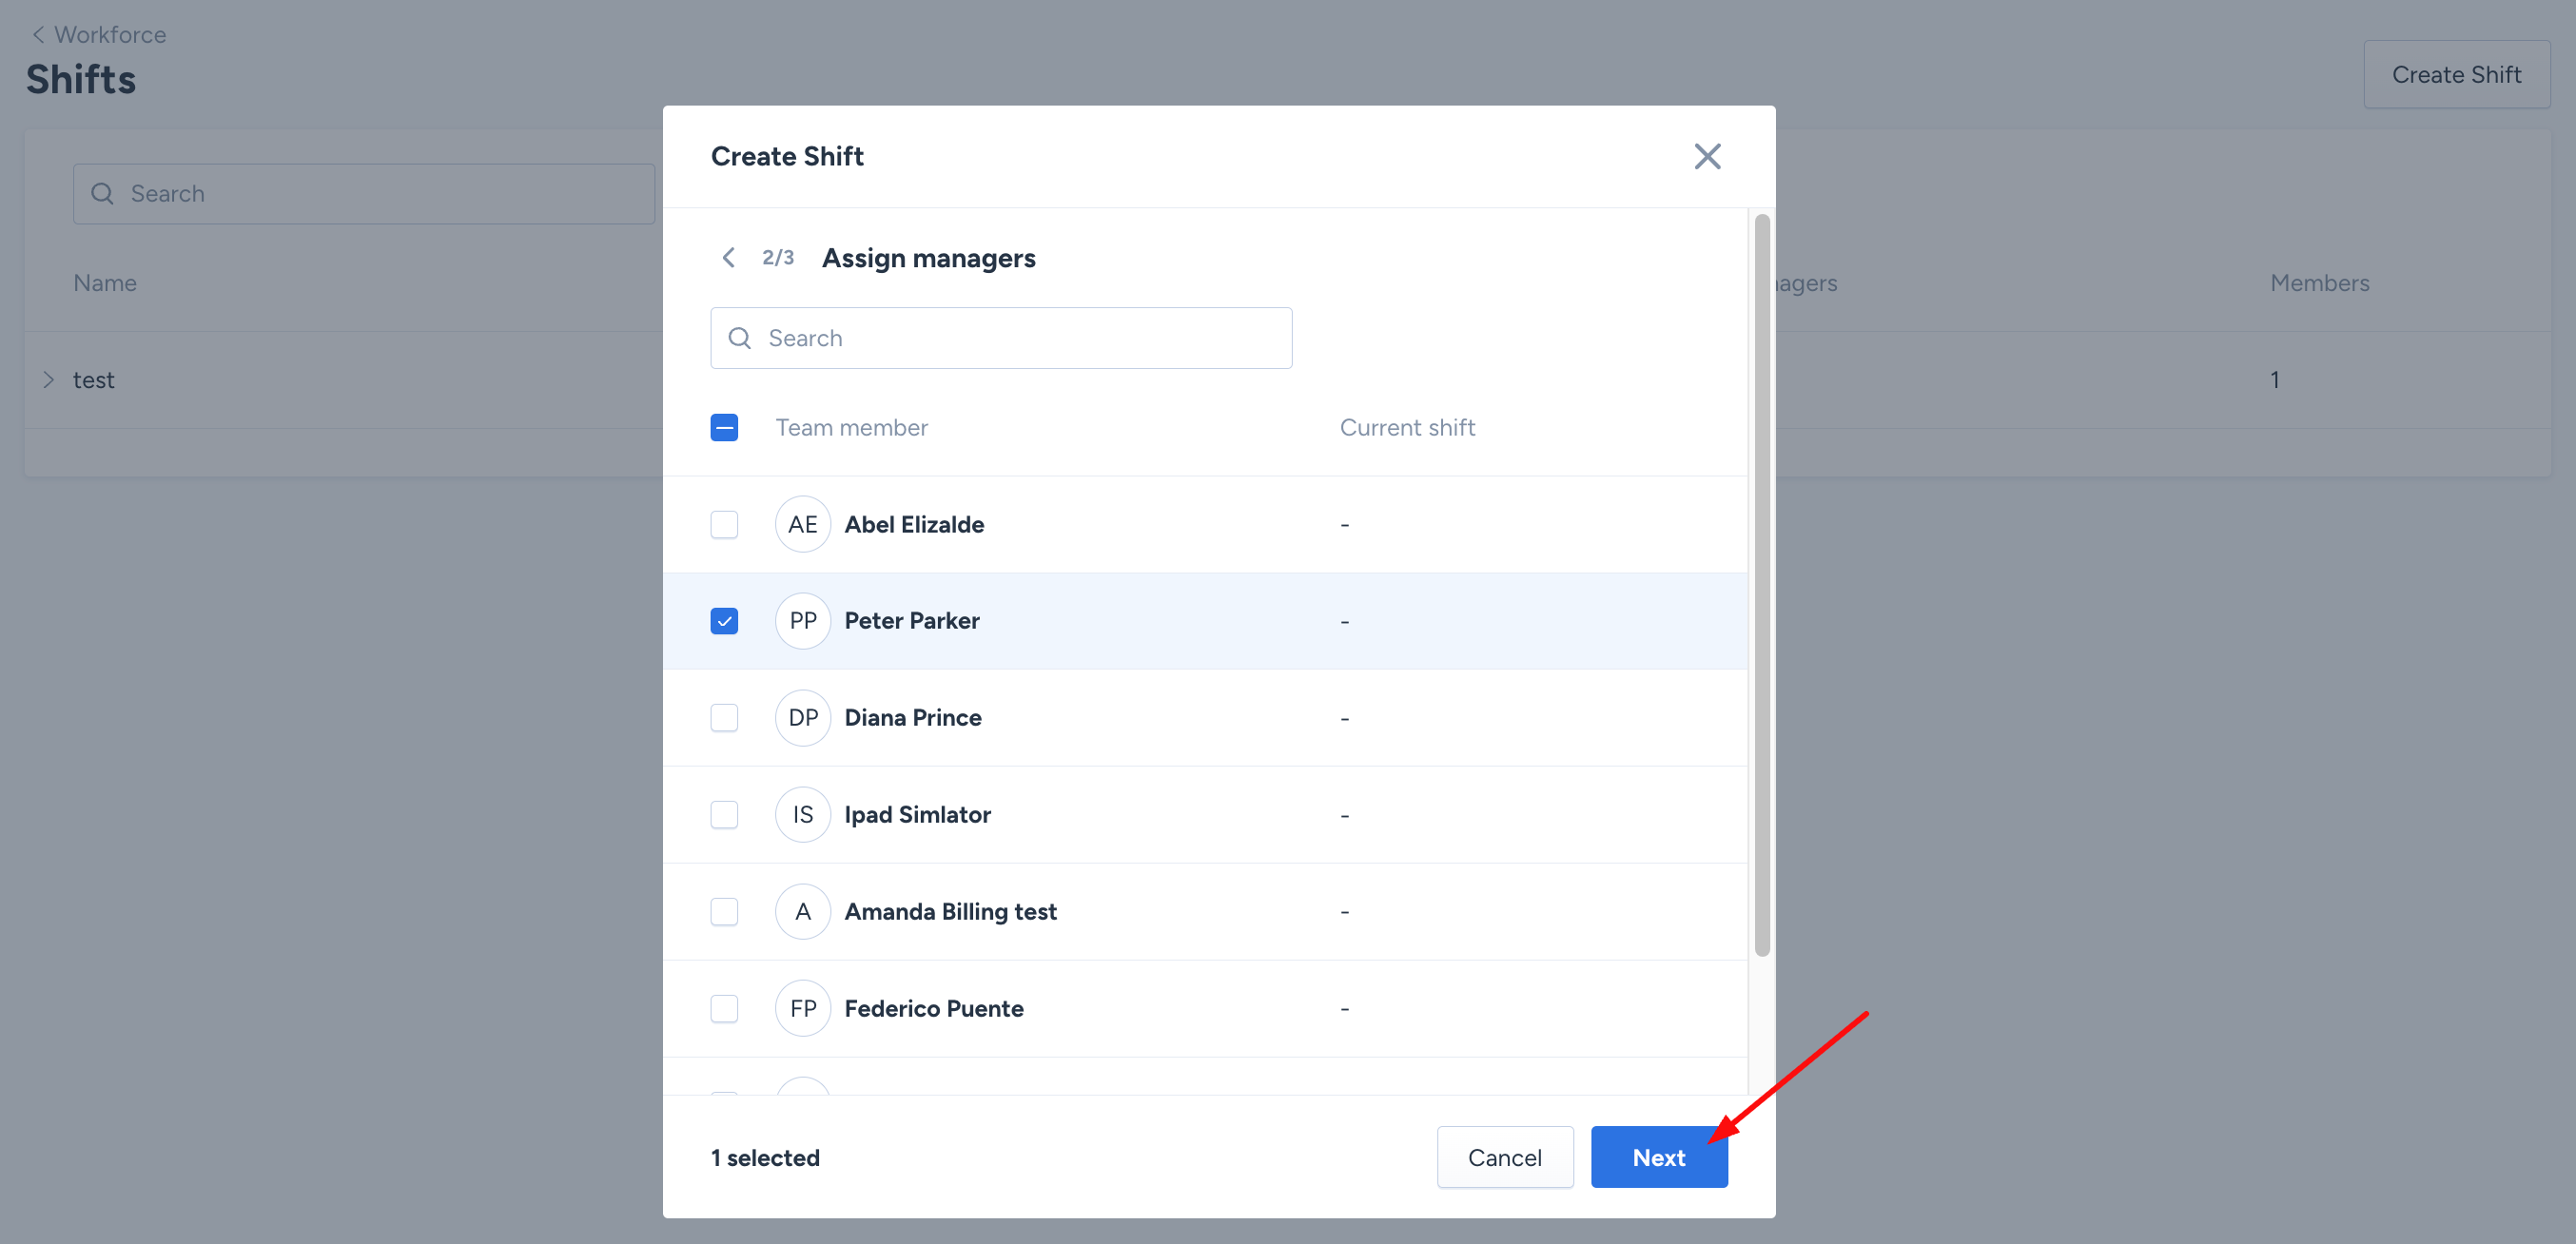
Task: Click the Current shift column header
Action: pos(1407,428)
